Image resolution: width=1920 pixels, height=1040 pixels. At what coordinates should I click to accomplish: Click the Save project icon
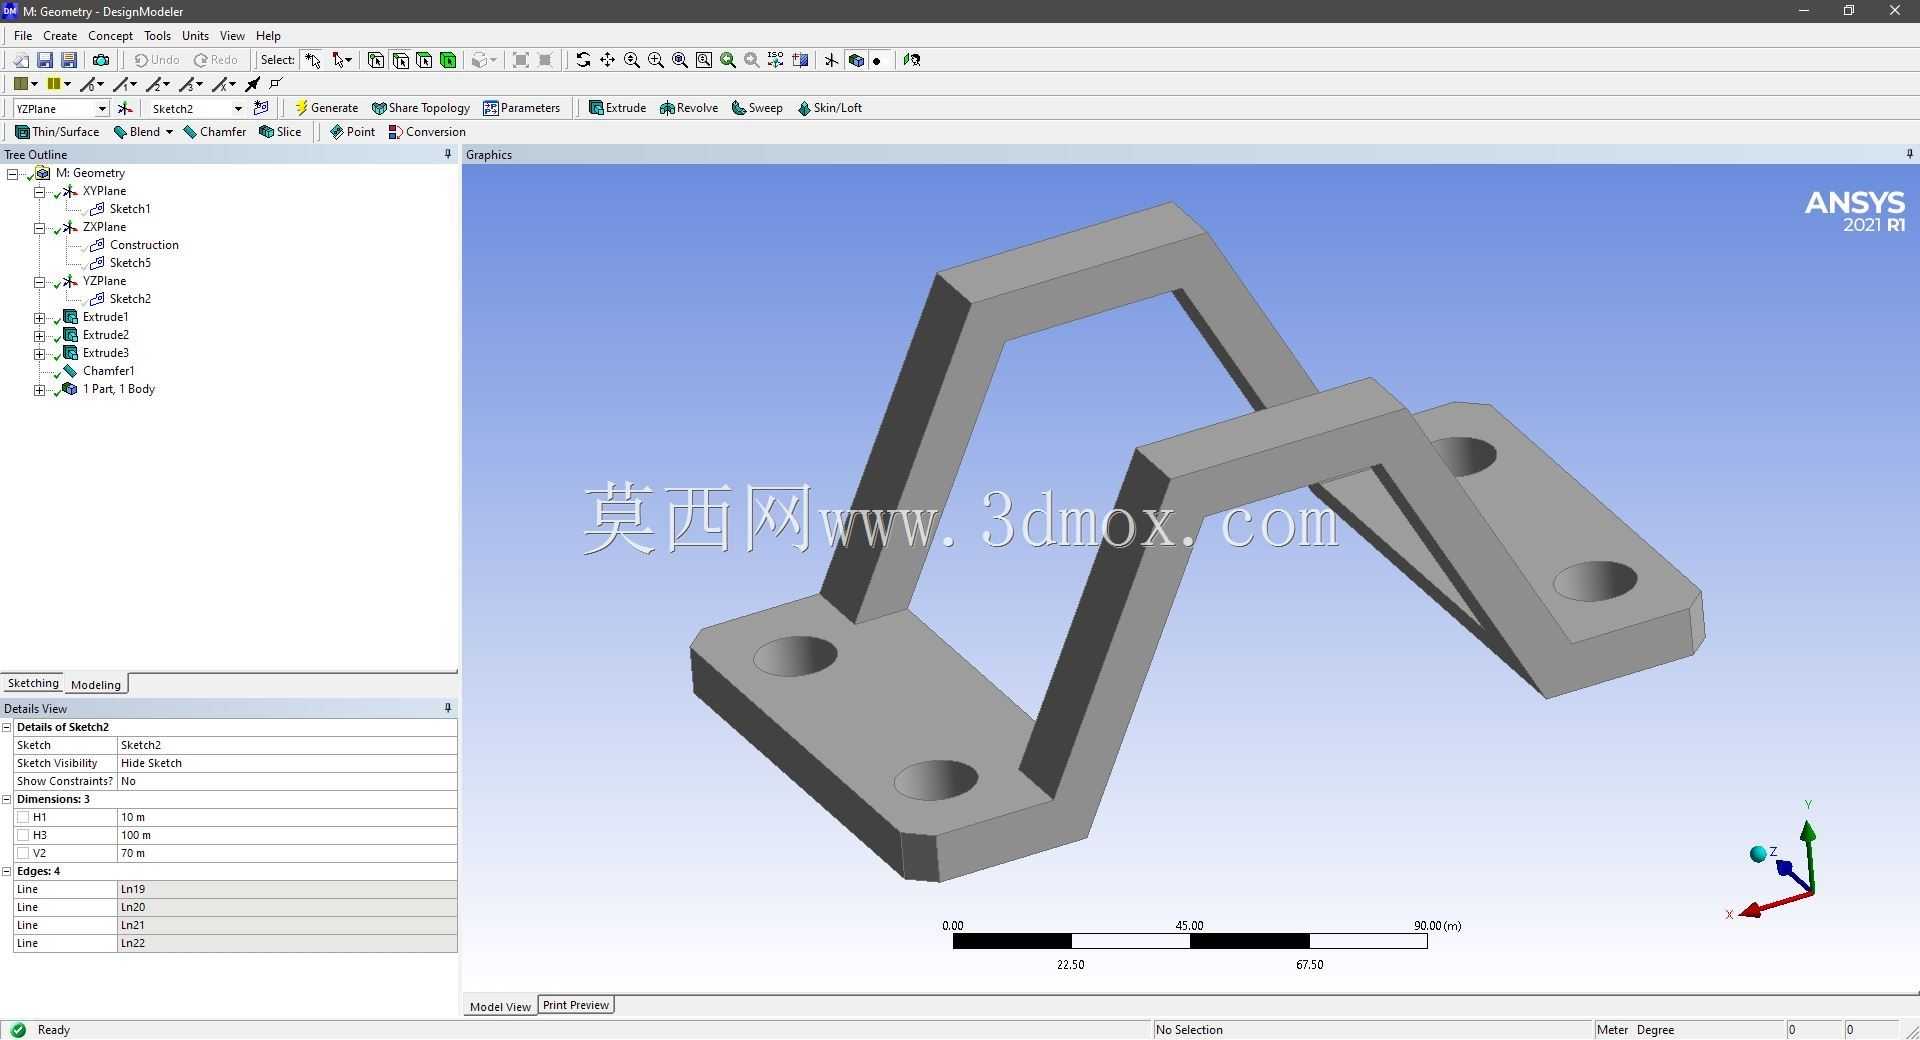[45, 60]
